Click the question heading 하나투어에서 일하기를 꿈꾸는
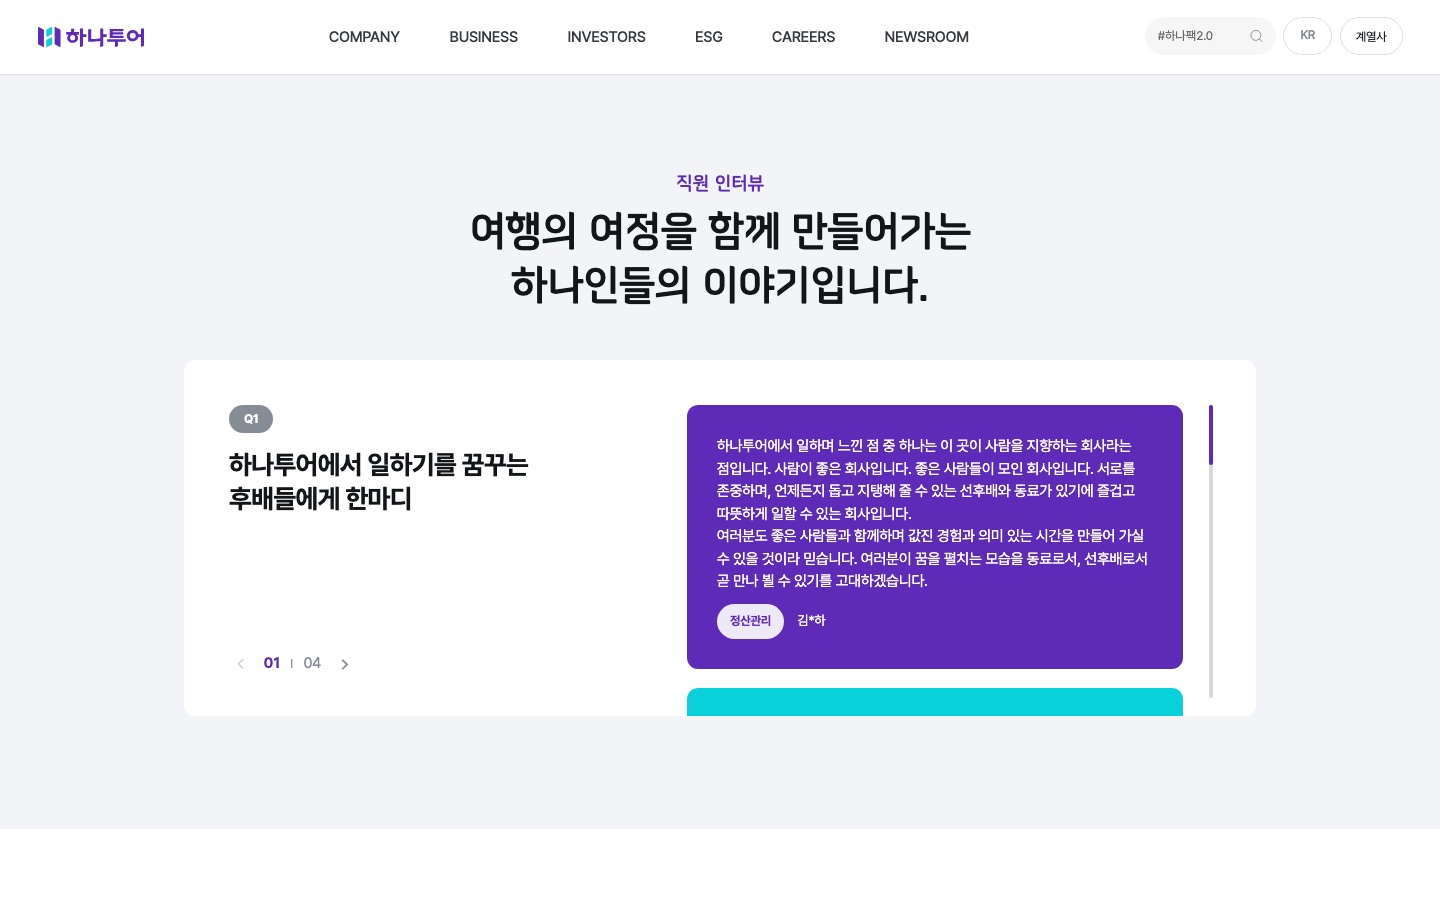 point(379,465)
